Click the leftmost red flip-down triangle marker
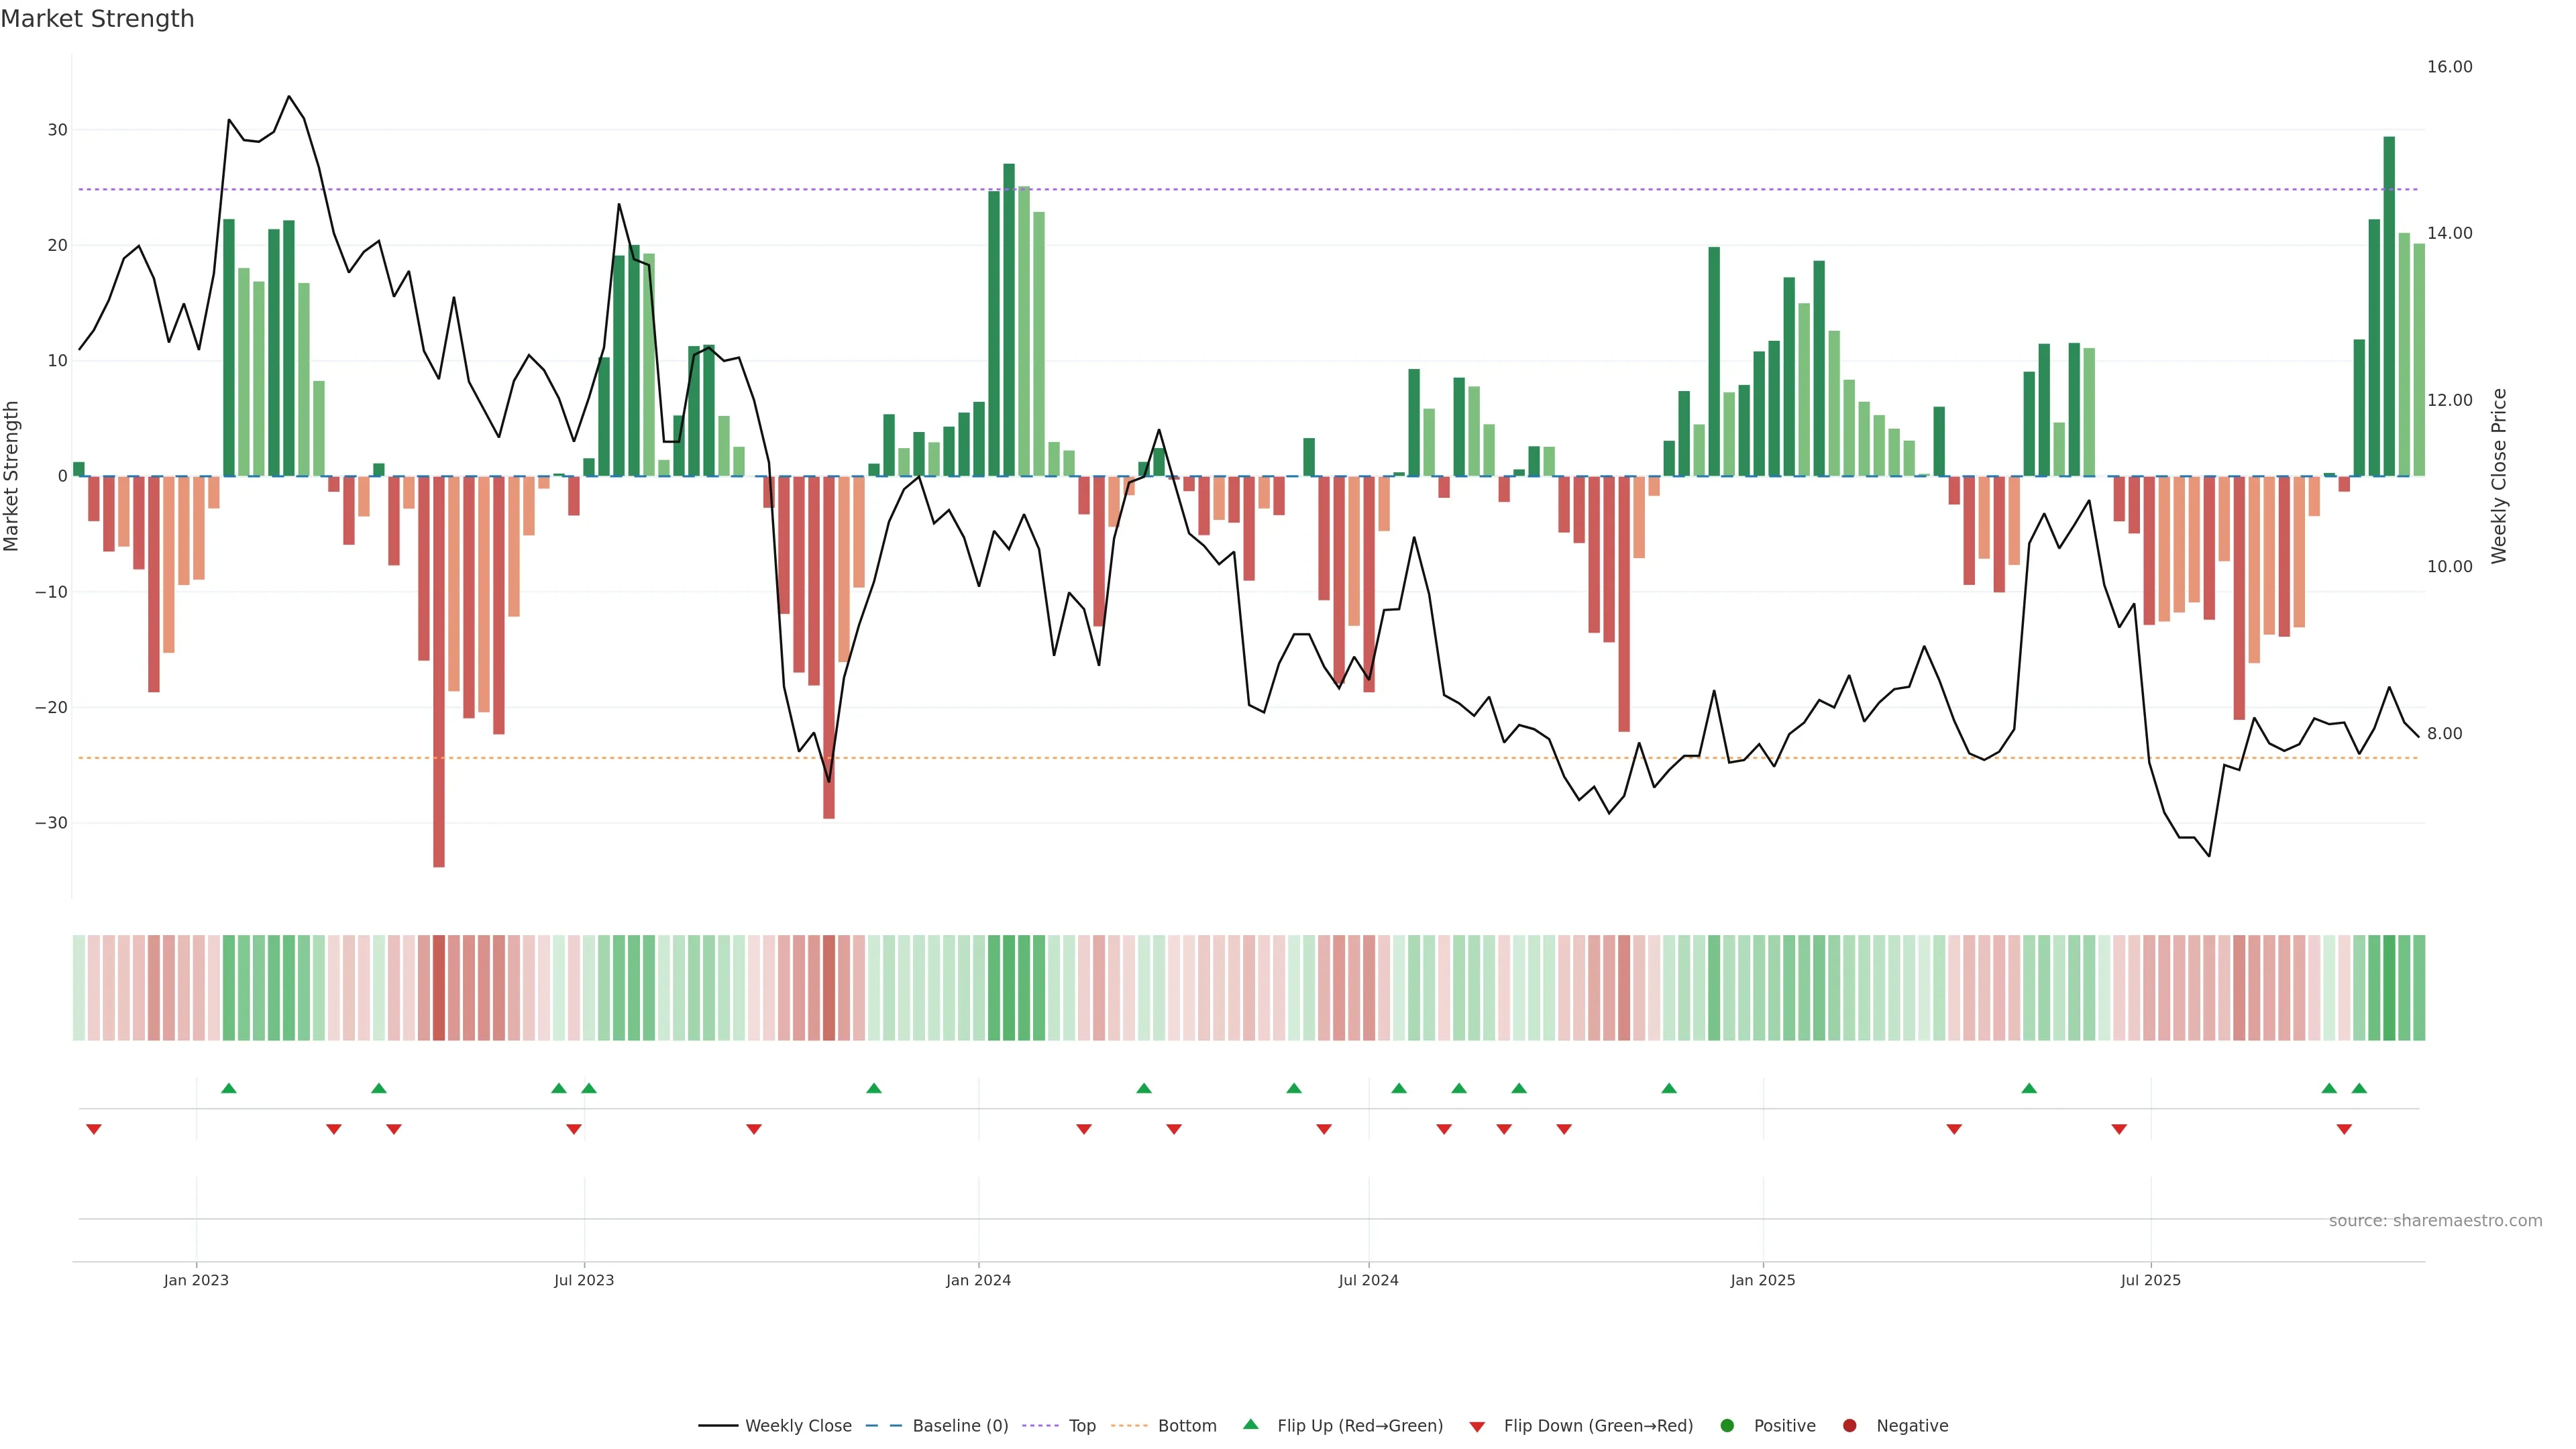The image size is (2576, 1449). [x=94, y=1129]
